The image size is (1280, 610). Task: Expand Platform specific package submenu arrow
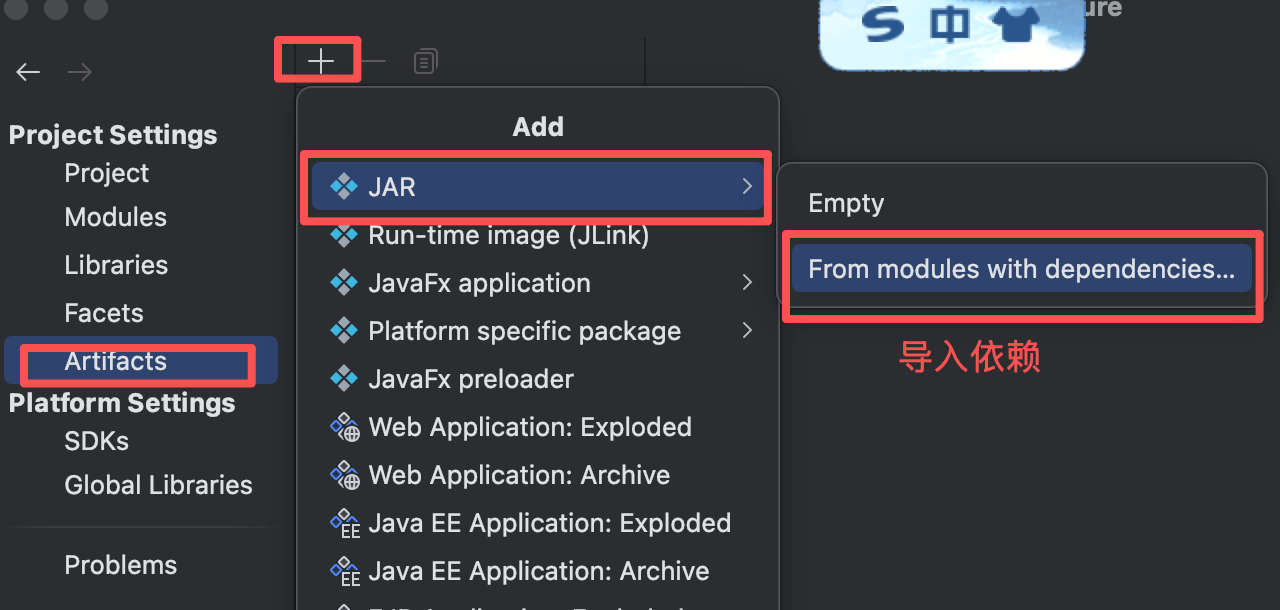pos(746,331)
